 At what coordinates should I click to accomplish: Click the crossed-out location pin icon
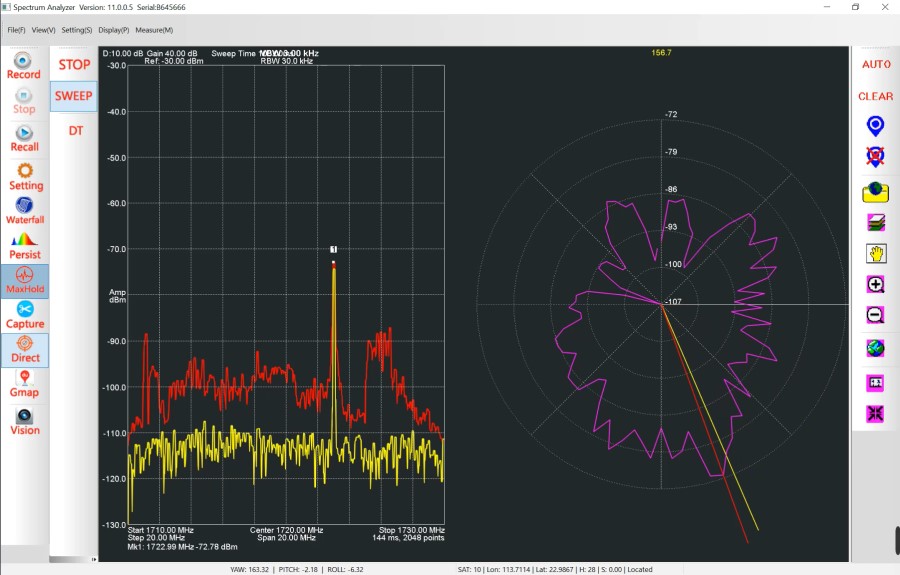pyautogui.click(x=875, y=157)
